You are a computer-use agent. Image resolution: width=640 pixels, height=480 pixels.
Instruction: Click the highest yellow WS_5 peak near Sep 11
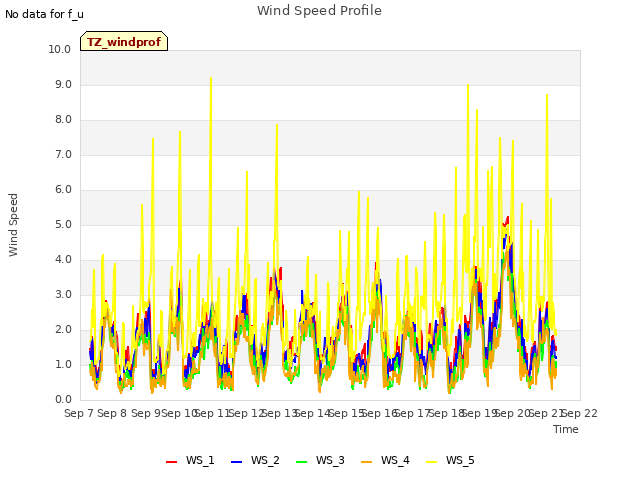click(211, 78)
